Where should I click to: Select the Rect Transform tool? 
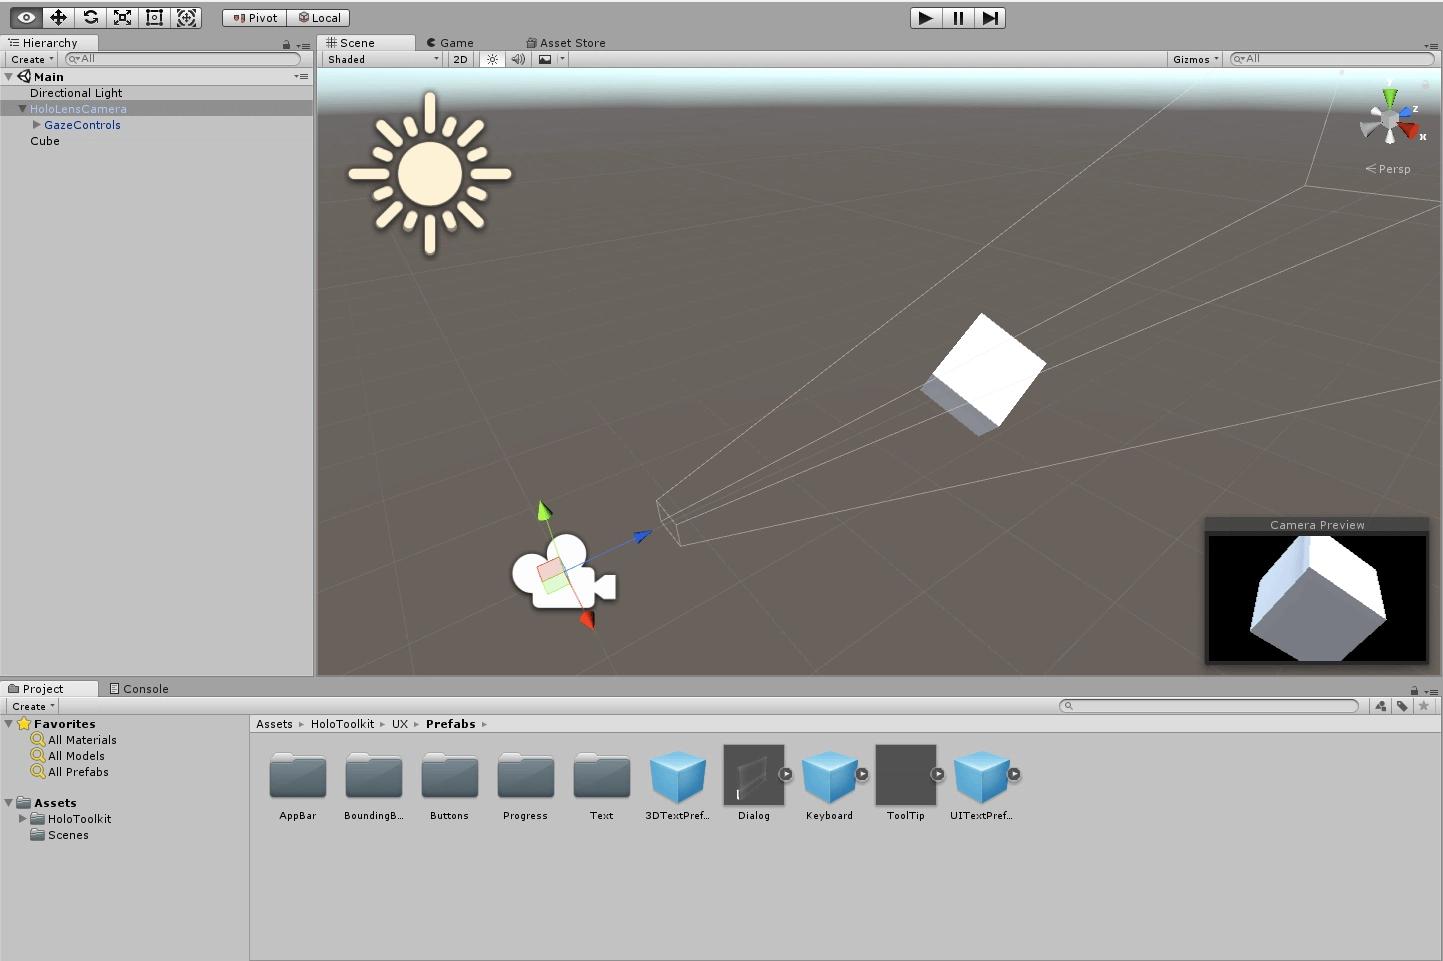pyautogui.click(x=154, y=17)
